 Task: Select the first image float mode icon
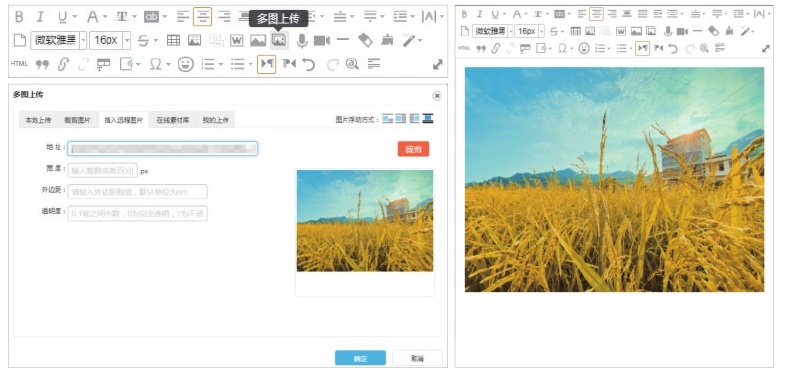tap(387, 119)
